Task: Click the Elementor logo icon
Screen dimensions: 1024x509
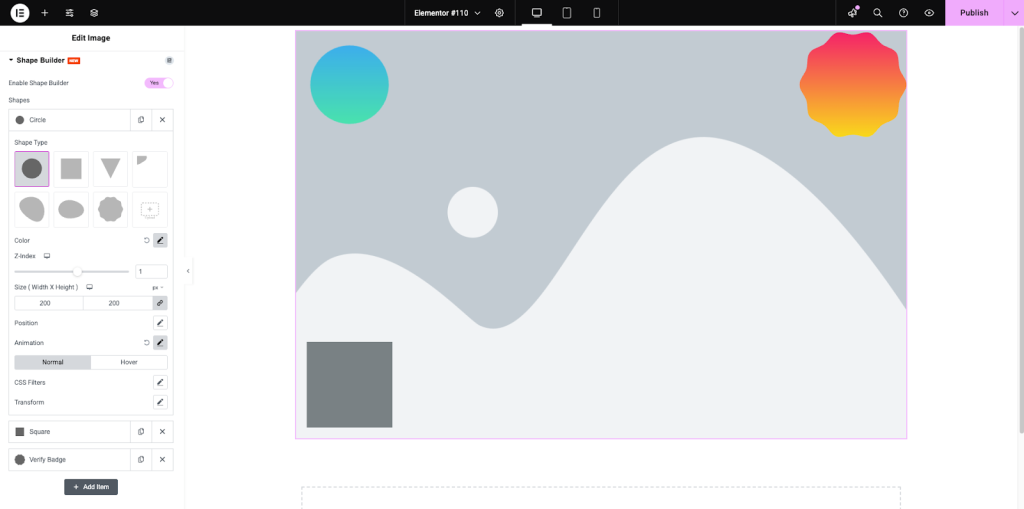Action: click(x=20, y=12)
